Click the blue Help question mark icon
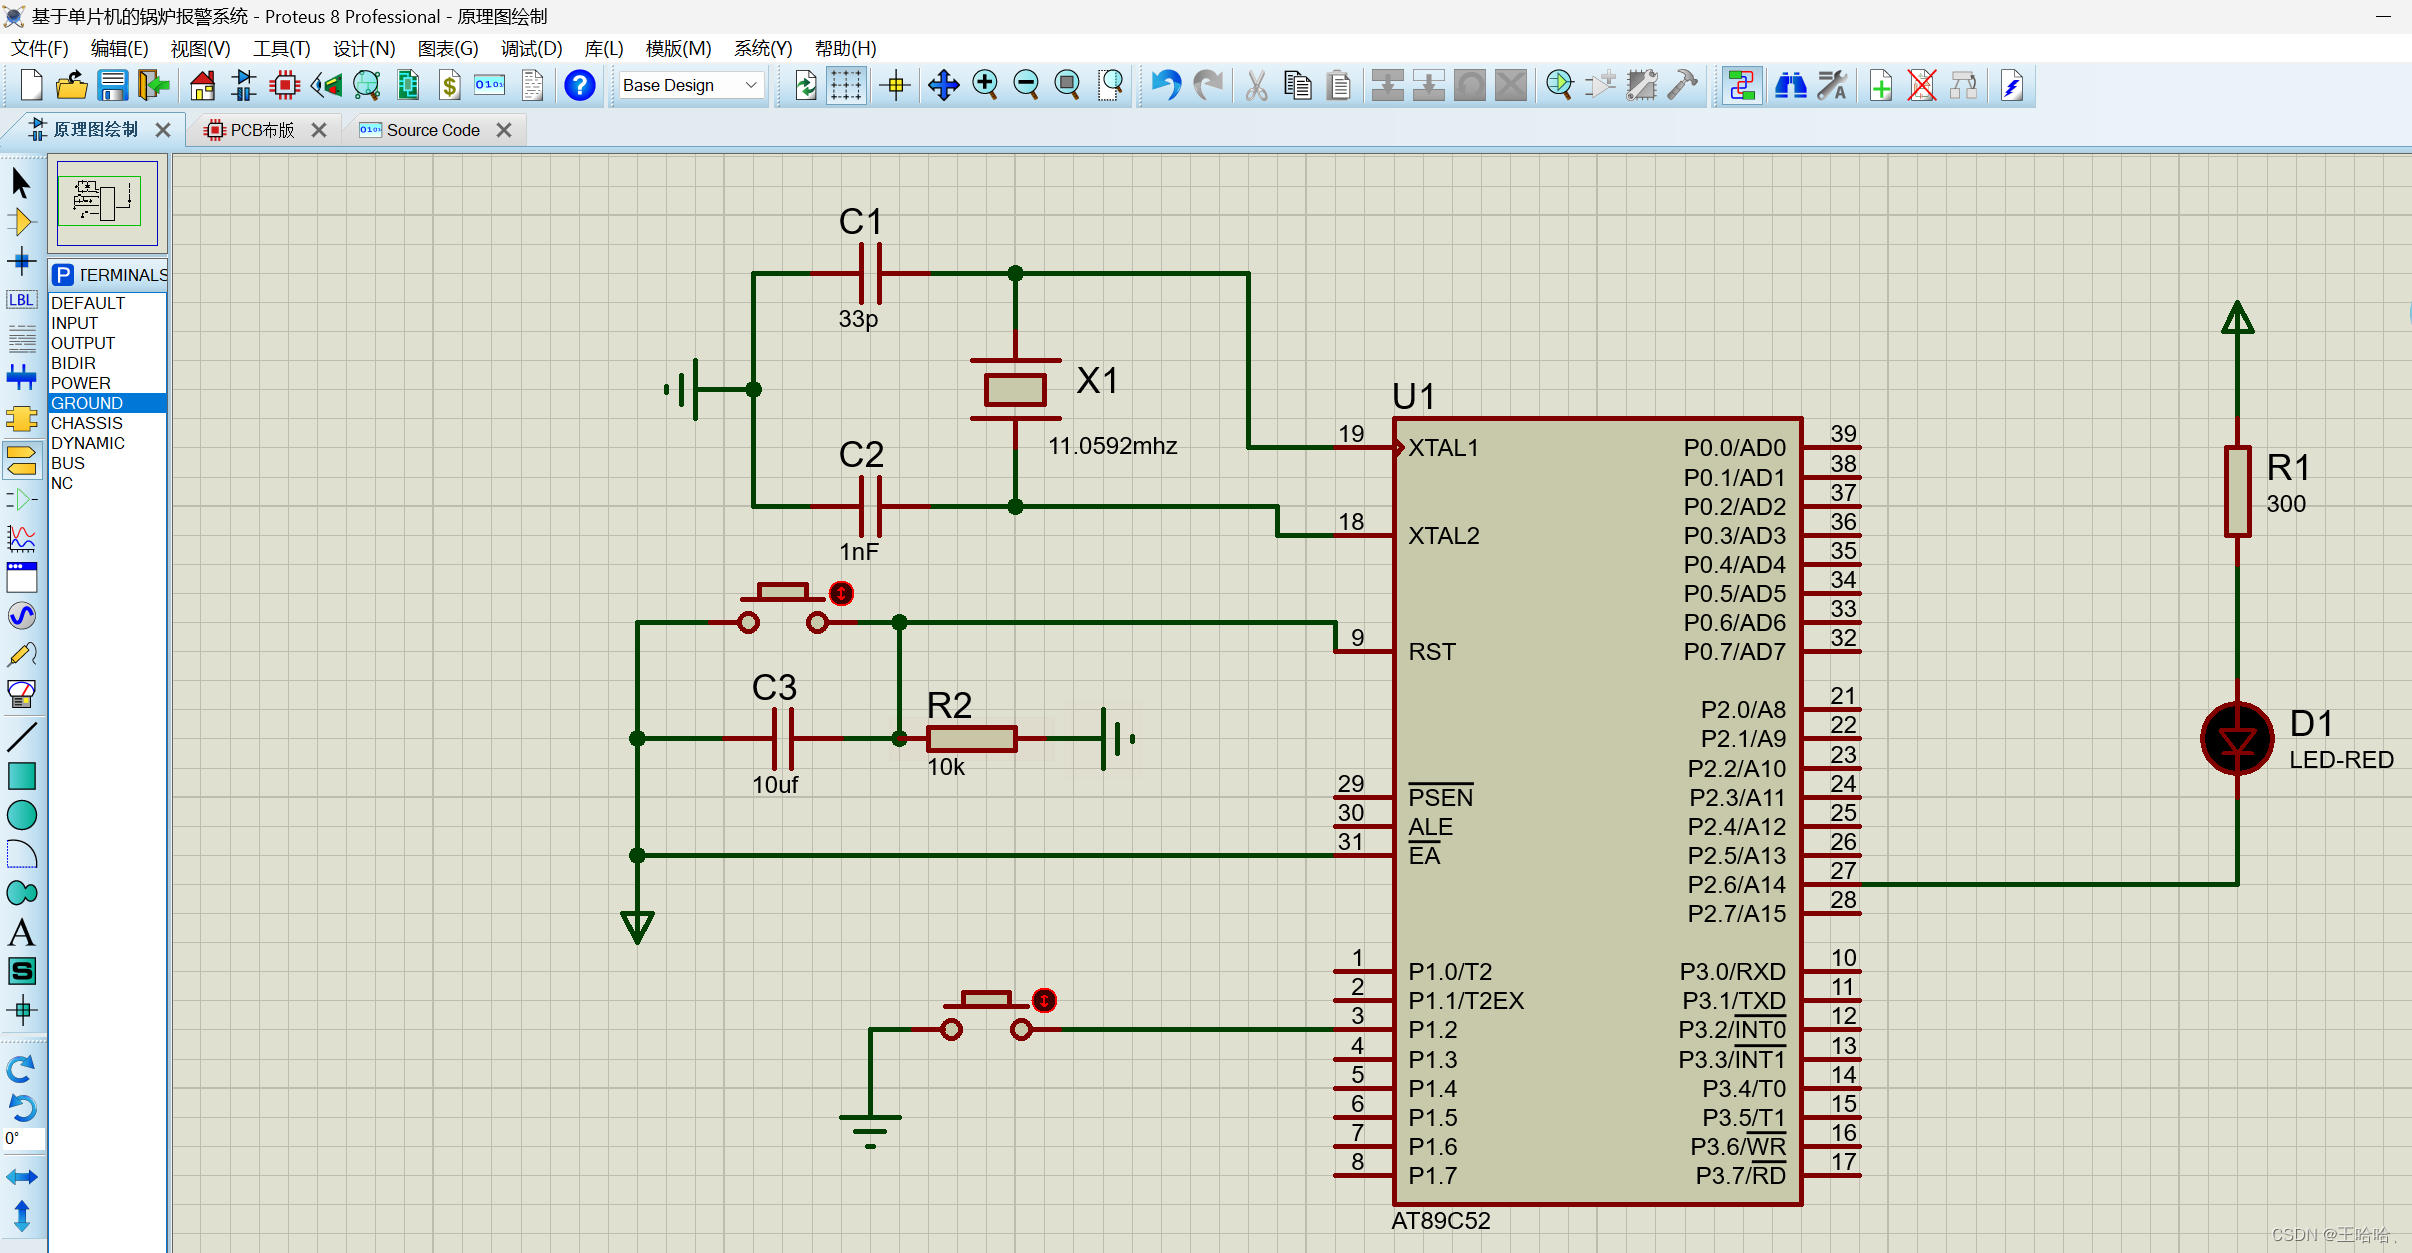Viewport: 2412px width, 1253px height. 580,86
